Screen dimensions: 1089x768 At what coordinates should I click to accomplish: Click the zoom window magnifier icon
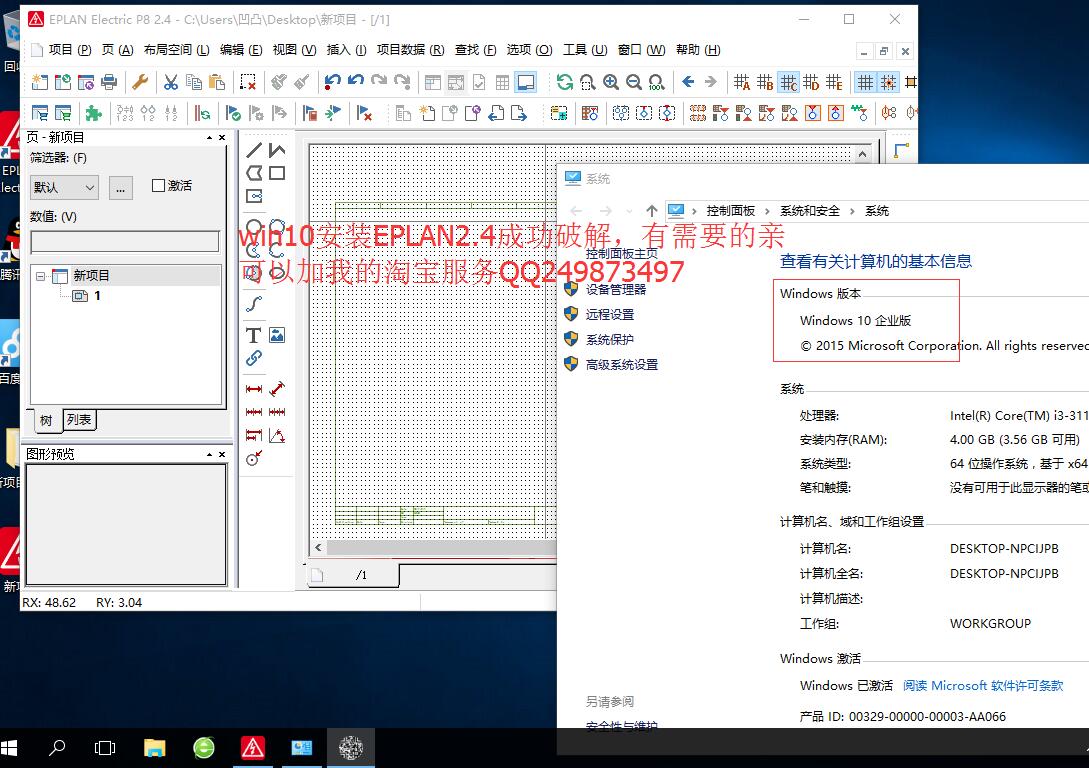coord(588,83)
